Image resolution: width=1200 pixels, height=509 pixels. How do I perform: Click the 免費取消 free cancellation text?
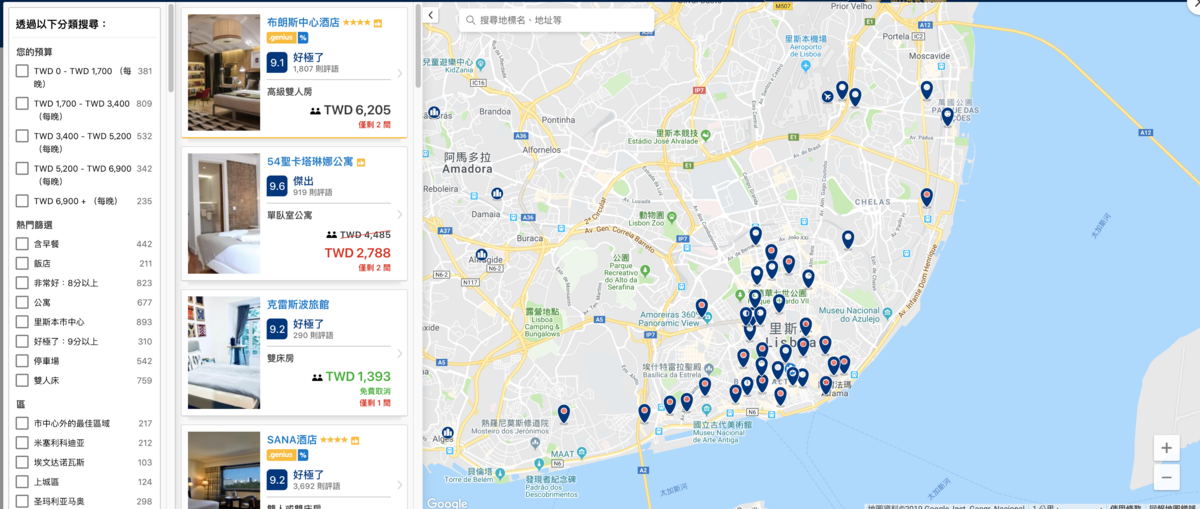375,391
